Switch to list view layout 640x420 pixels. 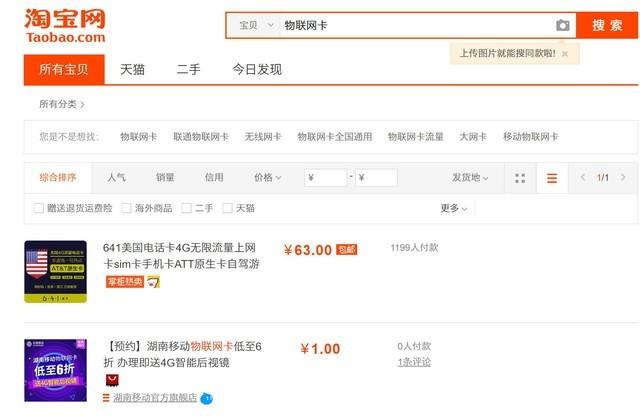[x=552, y=178]
